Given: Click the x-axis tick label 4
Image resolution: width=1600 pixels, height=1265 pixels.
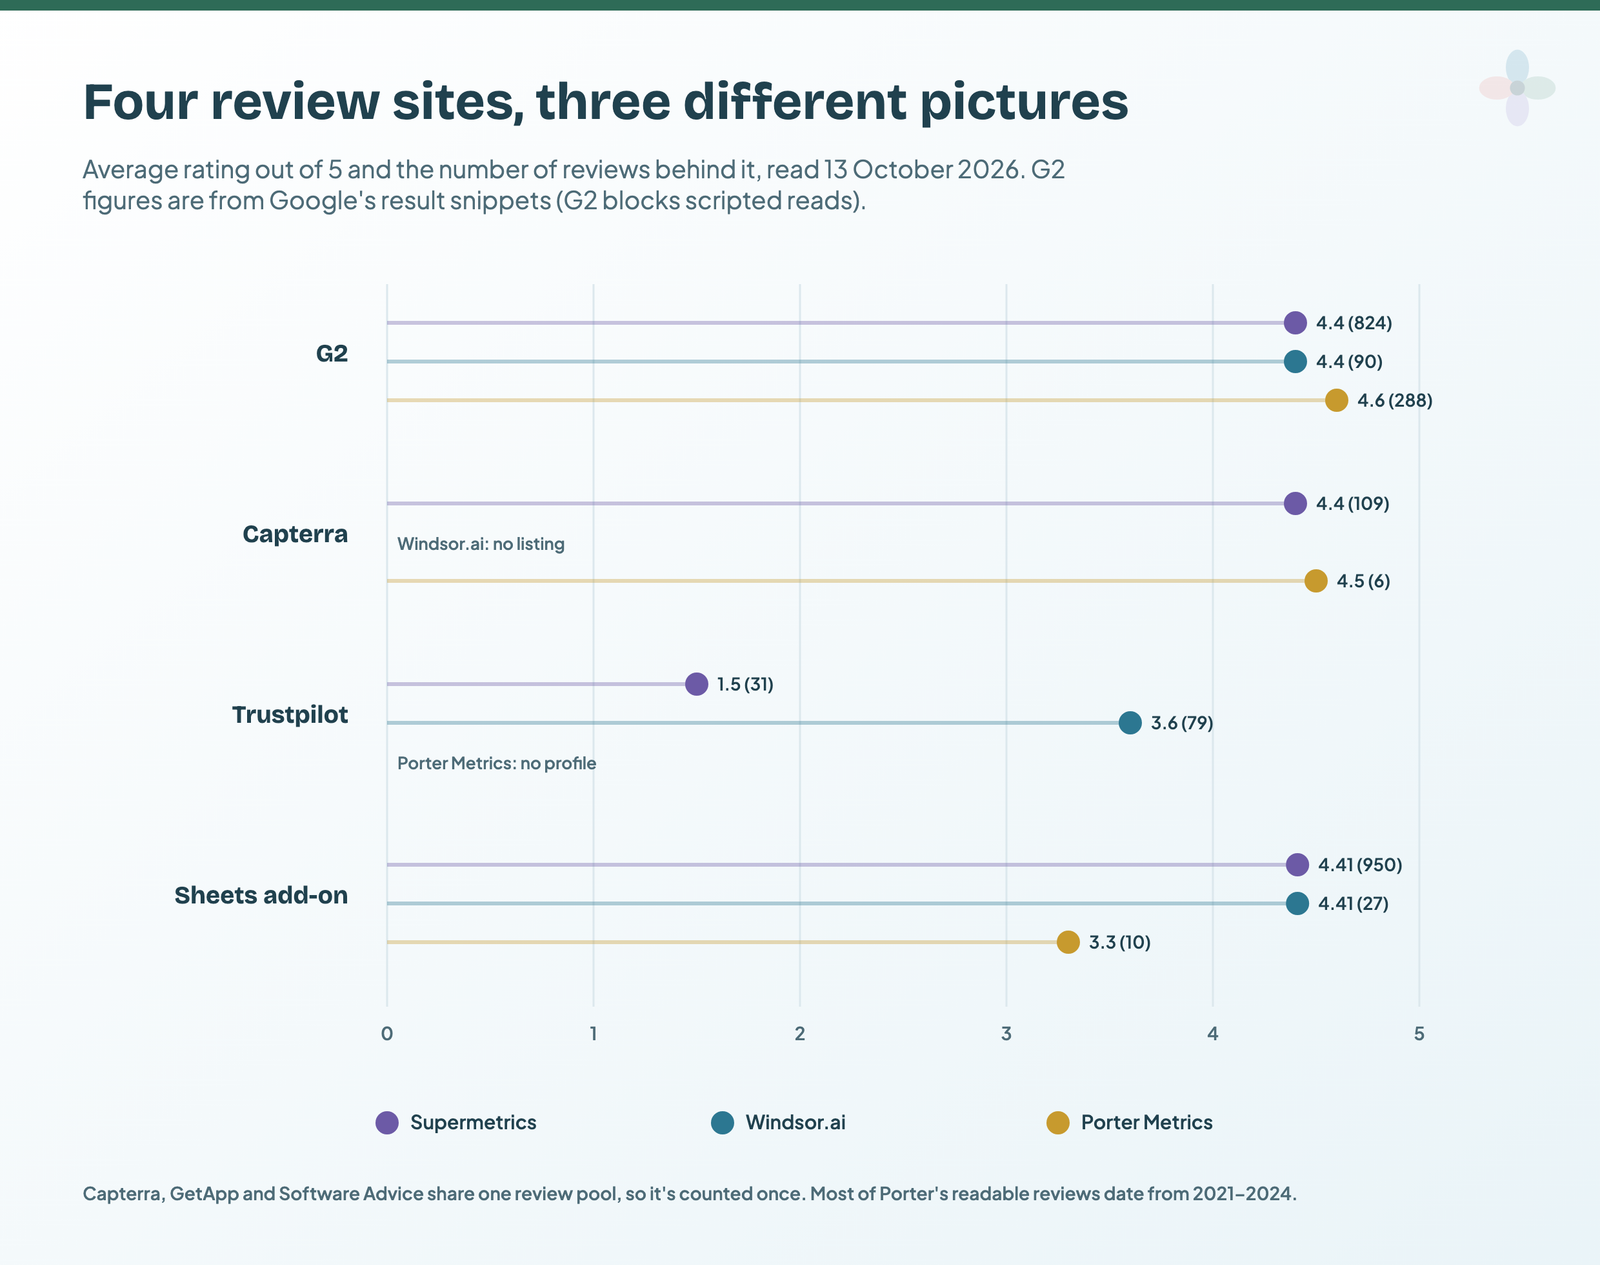Looking at the screenshot, I should pyautogui.click(x=1213, y=1034).
